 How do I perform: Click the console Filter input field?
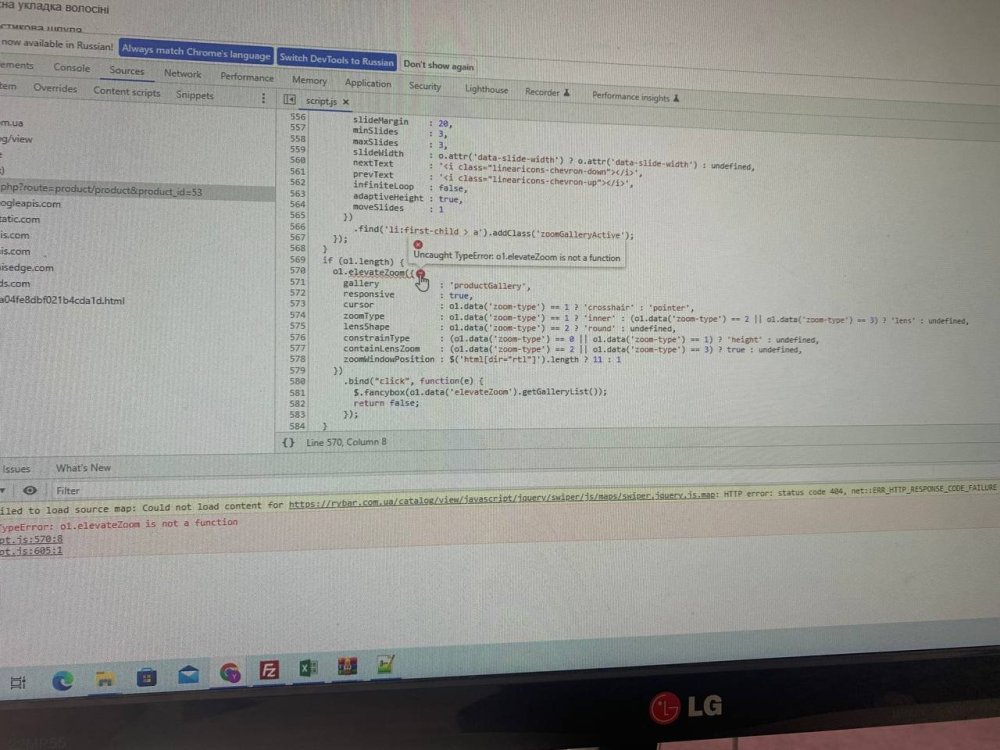click(120, 491)
